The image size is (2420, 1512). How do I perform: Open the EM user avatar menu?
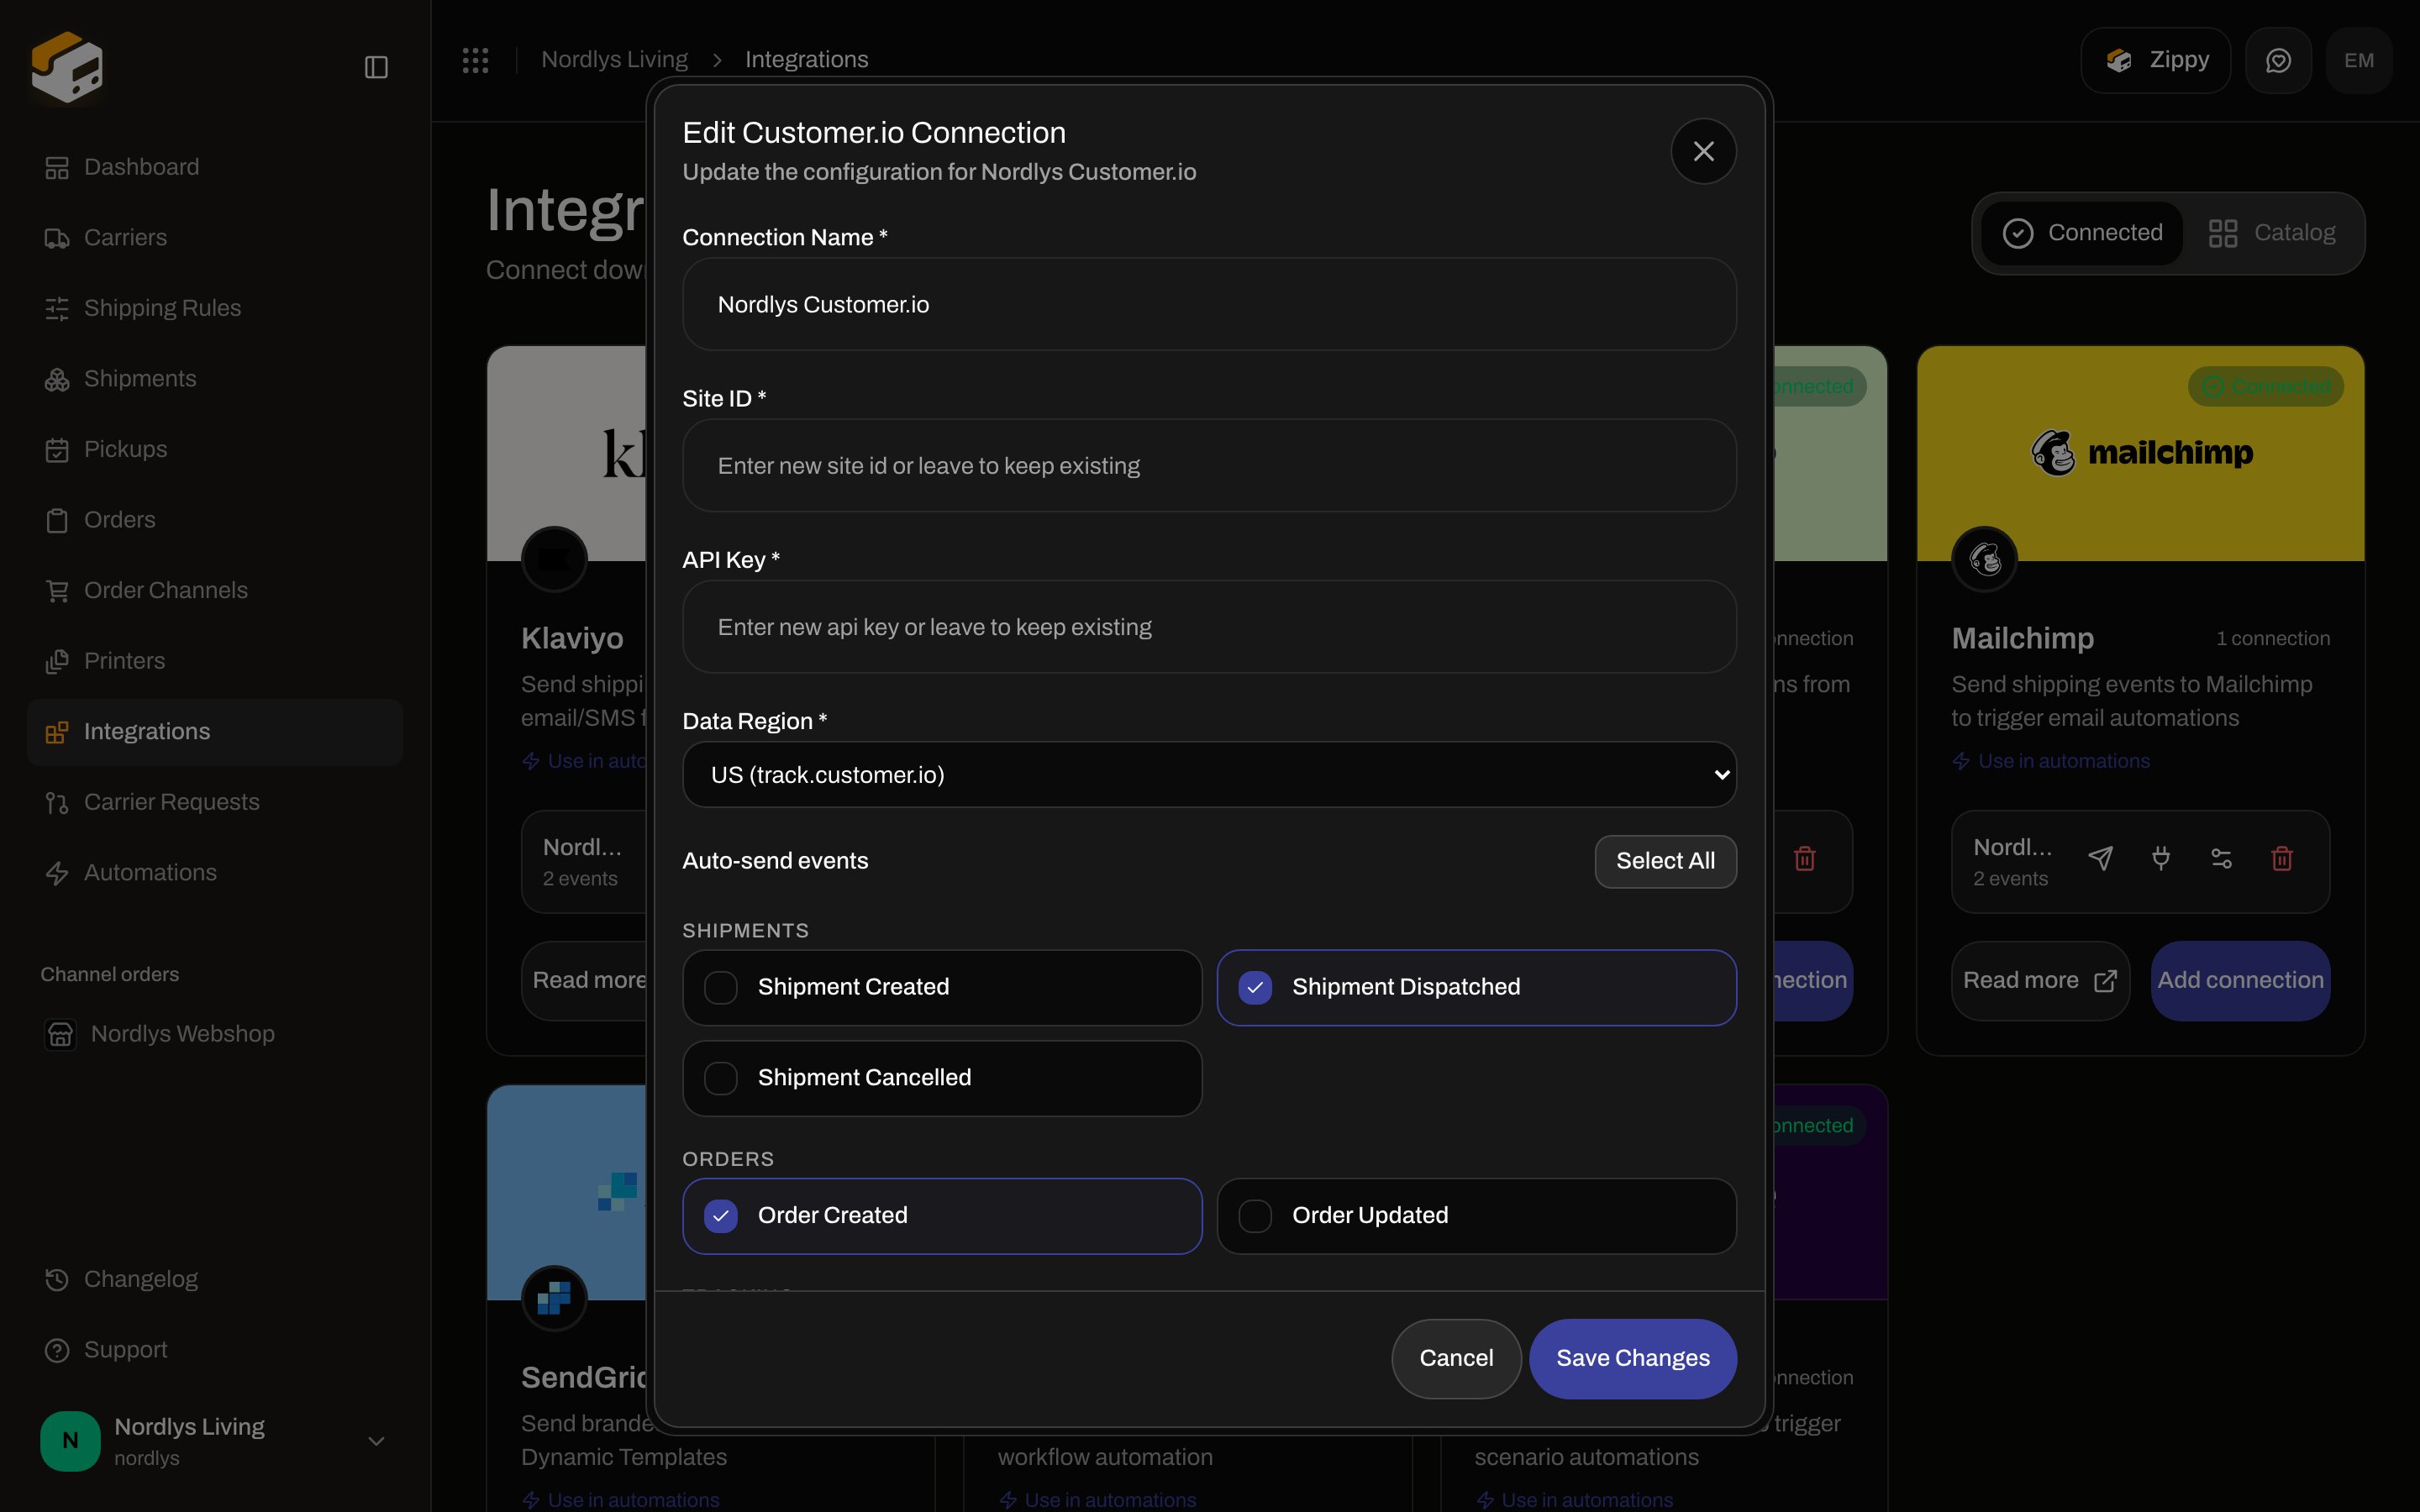pyautogui.click(x=2359, y=60)
